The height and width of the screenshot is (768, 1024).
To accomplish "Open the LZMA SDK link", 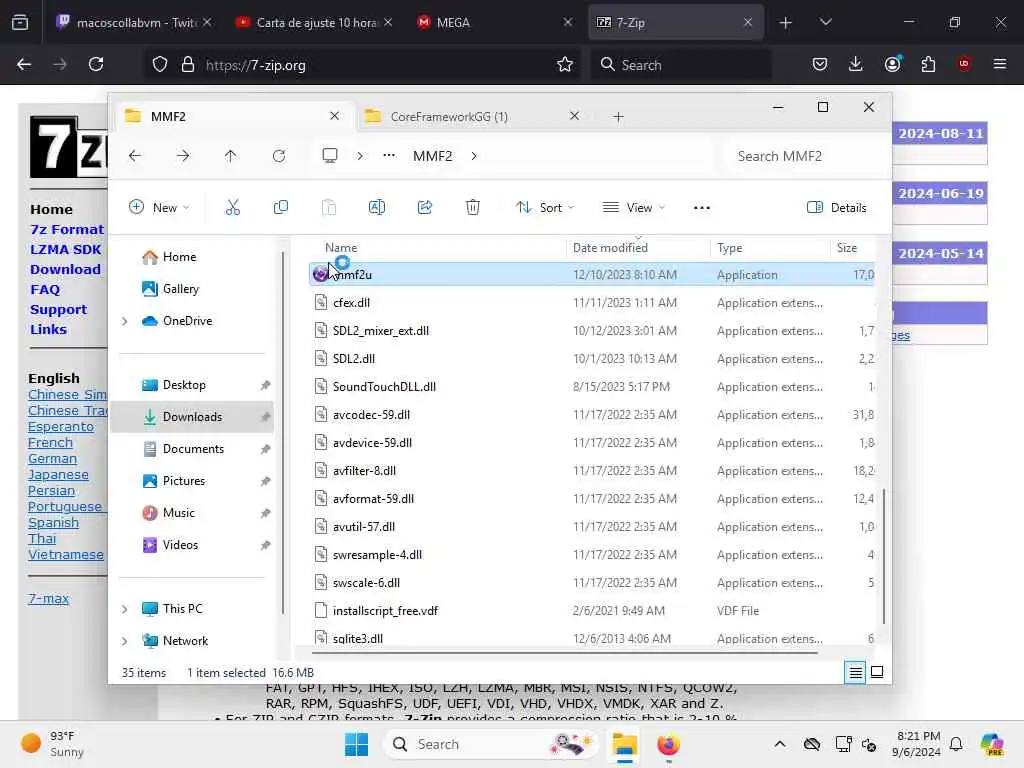I will (65, 249).
